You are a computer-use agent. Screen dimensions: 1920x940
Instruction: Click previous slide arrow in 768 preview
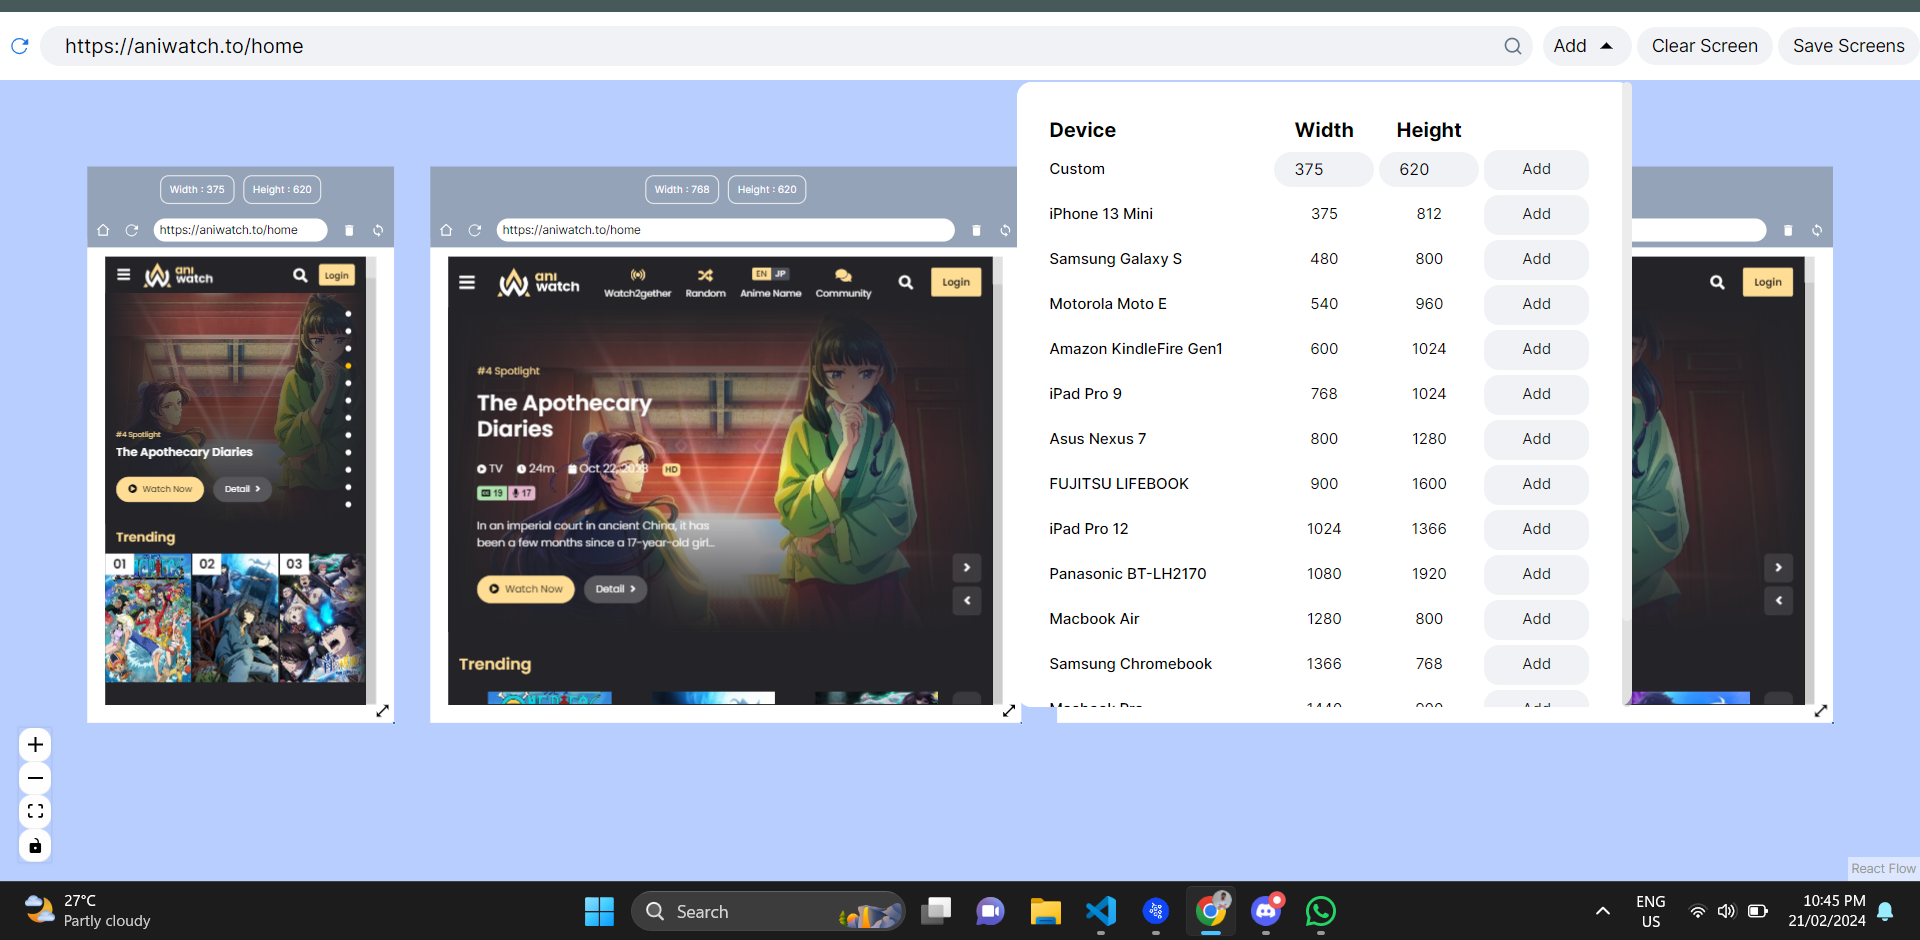coord(967,601)
